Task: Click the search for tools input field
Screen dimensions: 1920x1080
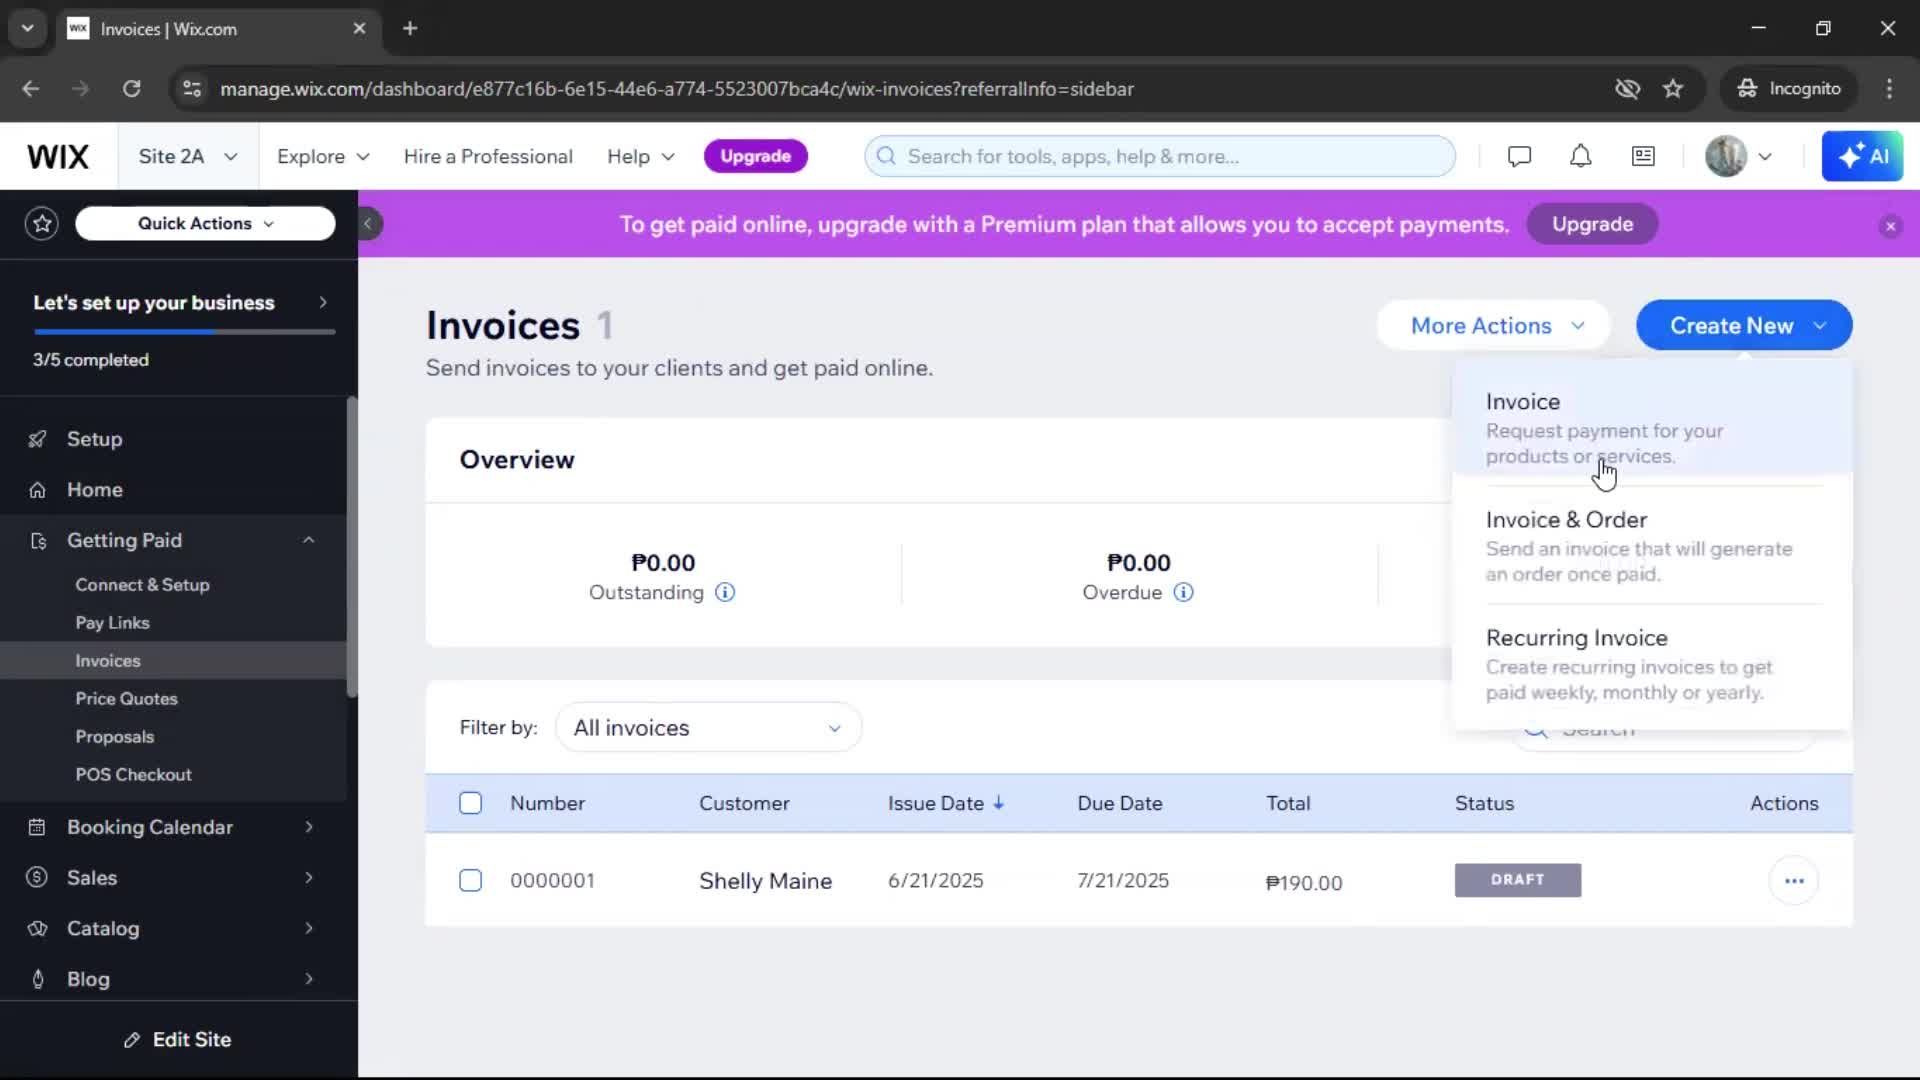Action: point(1160,157)
